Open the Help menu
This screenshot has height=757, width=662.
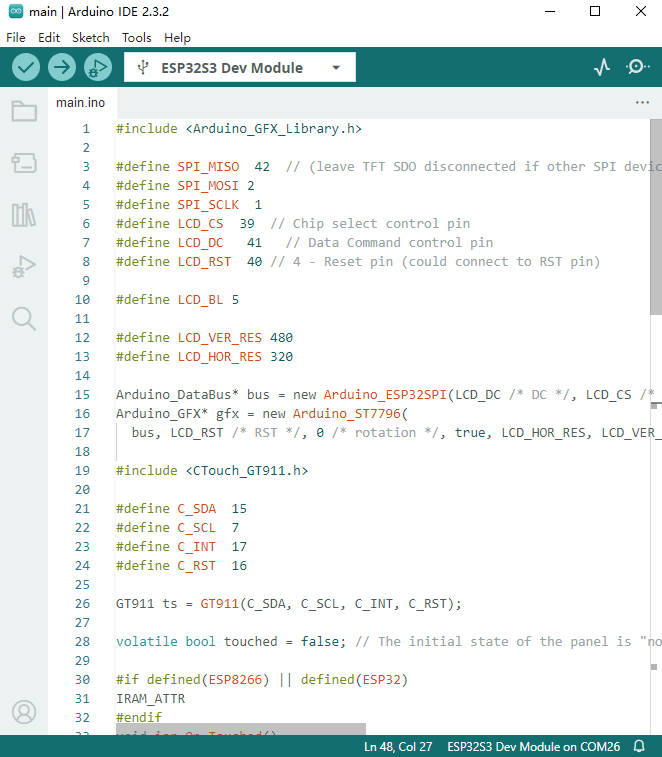tap(177, 38)
